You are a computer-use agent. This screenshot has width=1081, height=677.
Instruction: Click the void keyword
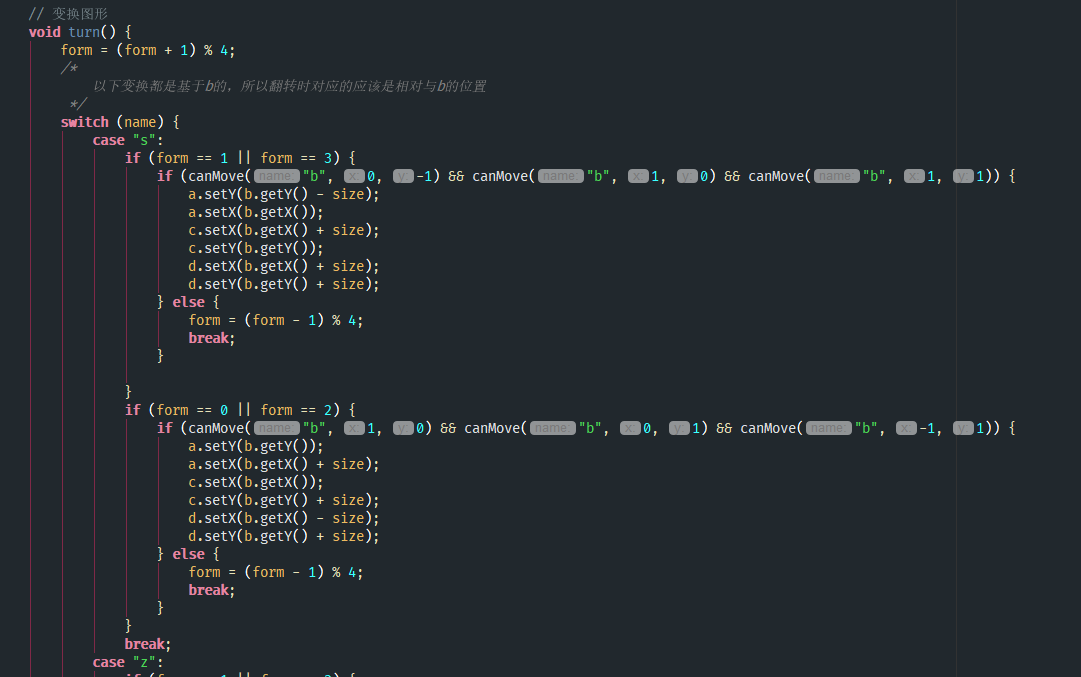click(45, 32)
